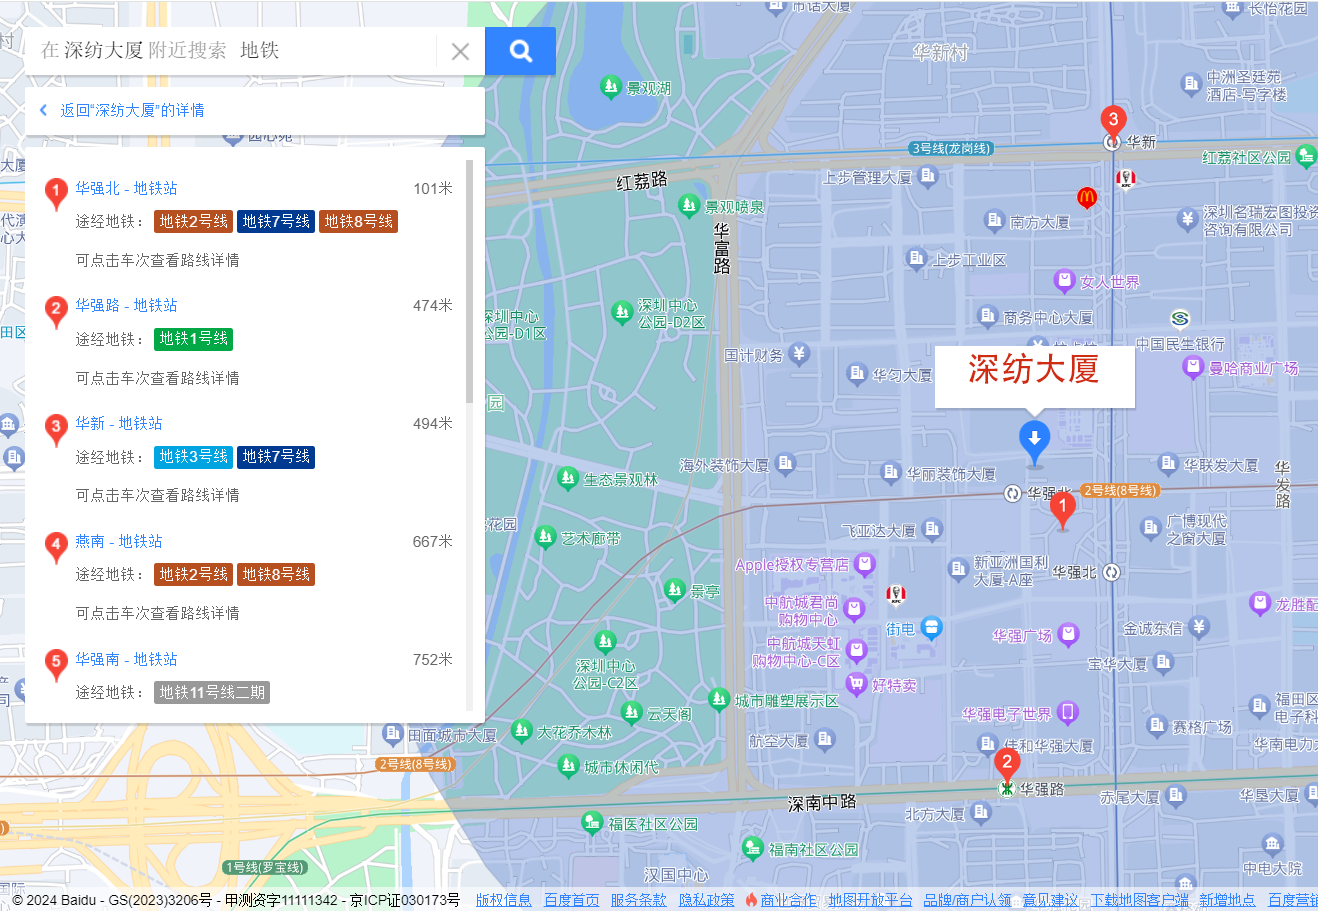Open the 意见建议 footer link
Viewport: 1318px width, 911px height.
(1050, 900)
